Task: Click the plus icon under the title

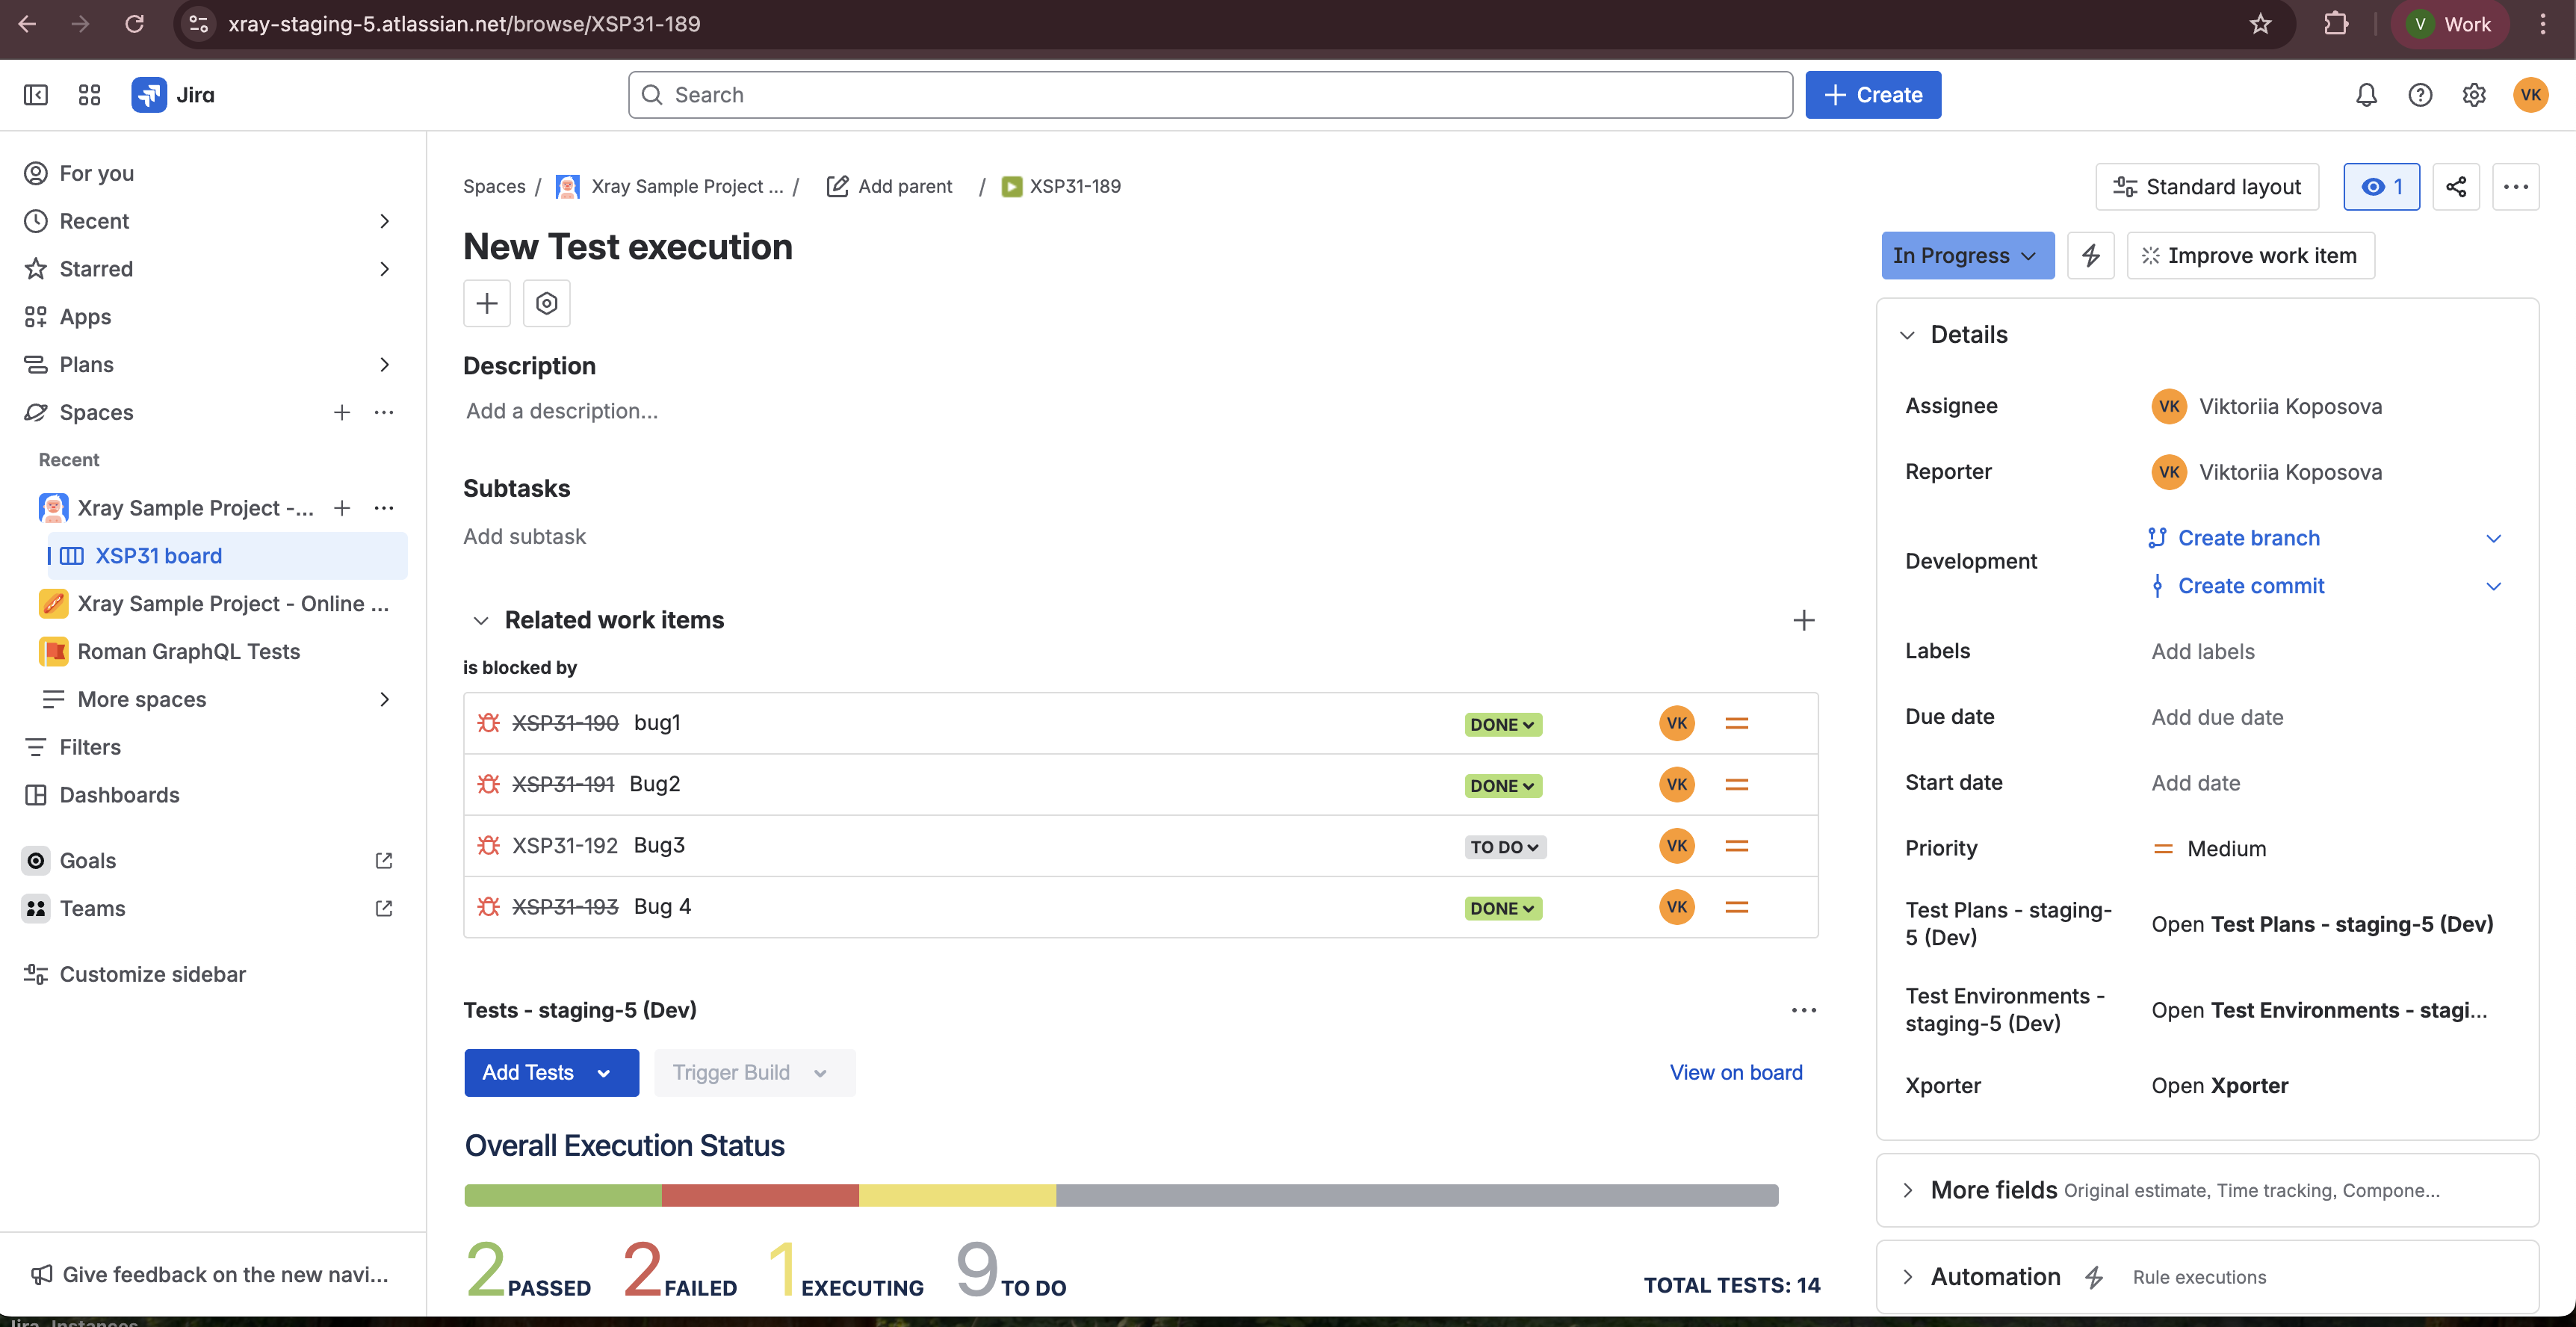Action: 487,303
